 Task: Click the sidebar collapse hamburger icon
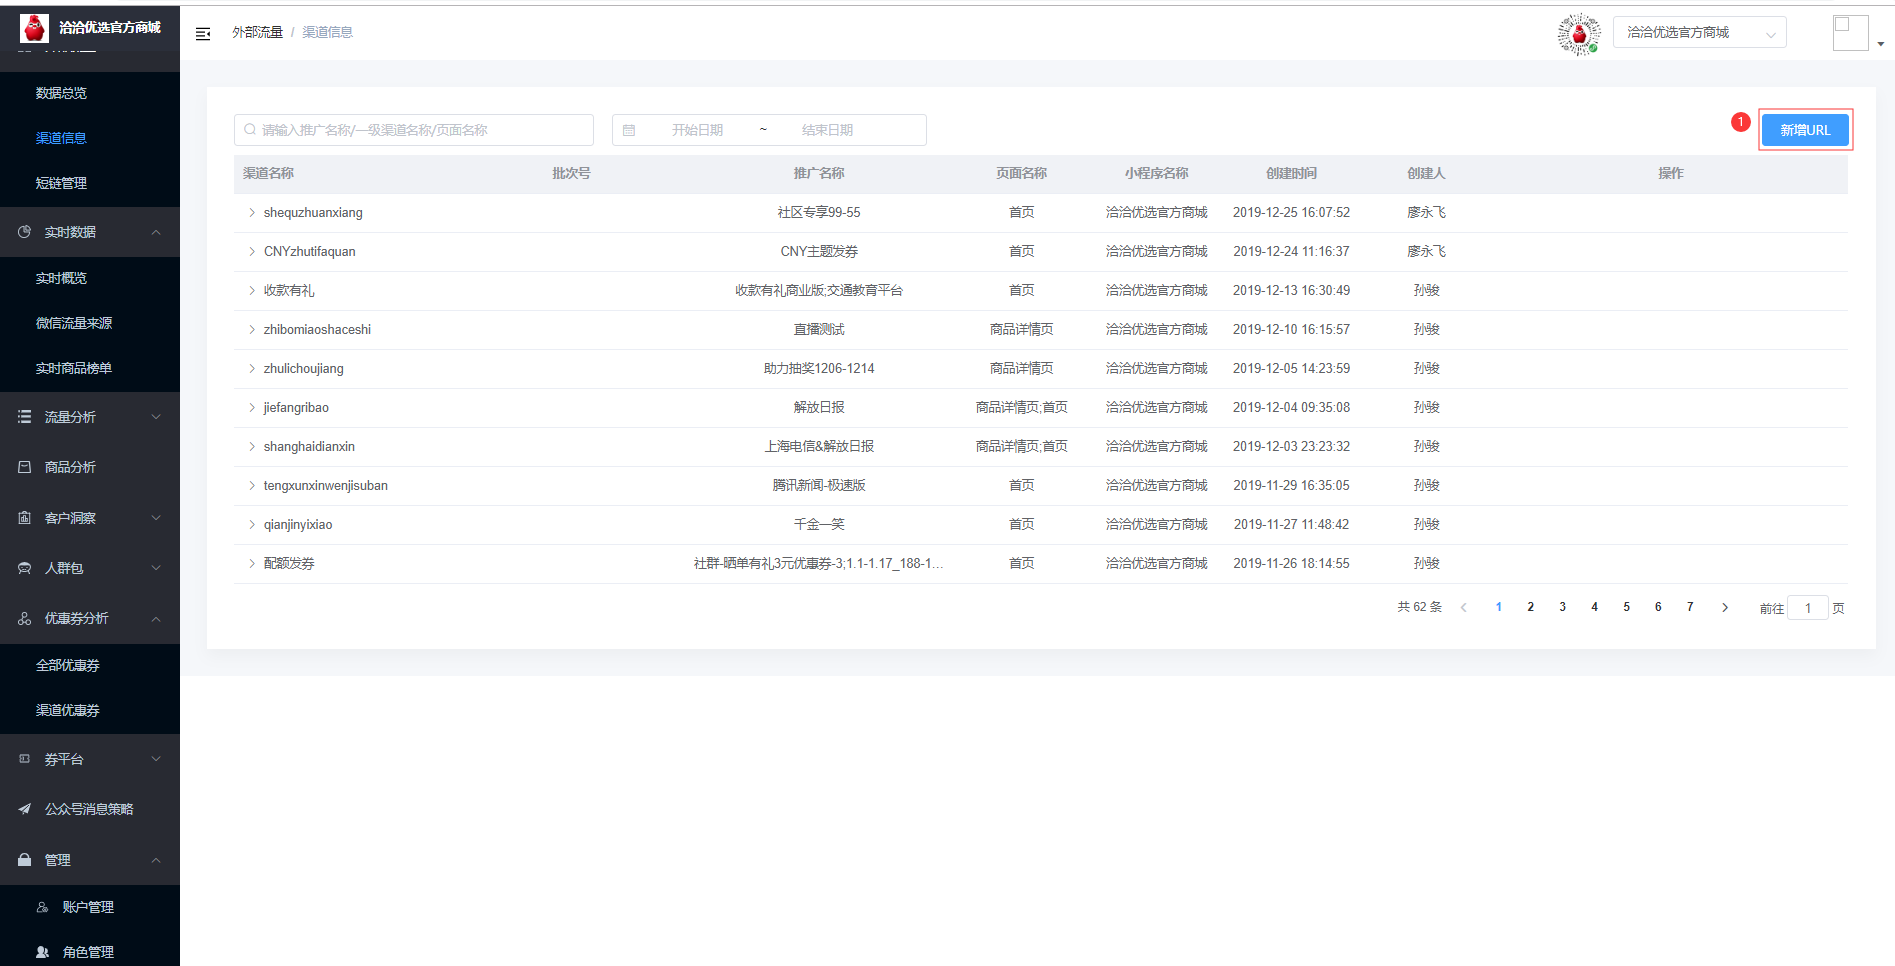(x=203, y=34)
